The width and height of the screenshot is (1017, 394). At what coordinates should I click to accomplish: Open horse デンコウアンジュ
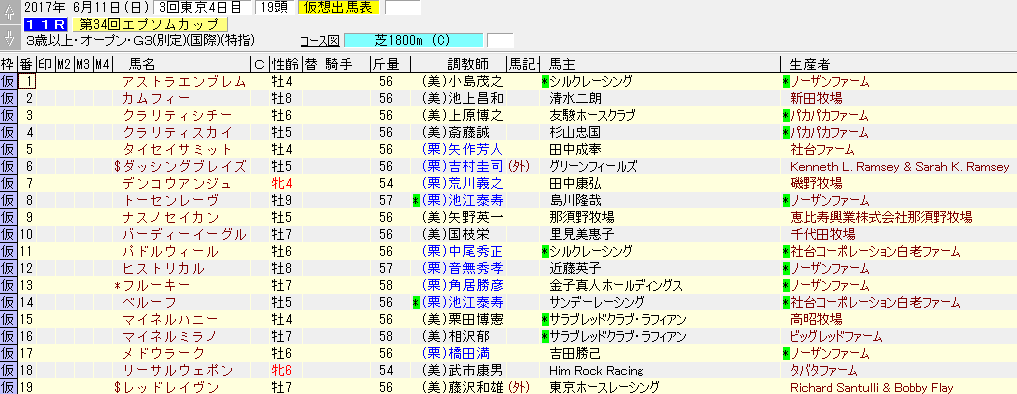click(176, 183)
